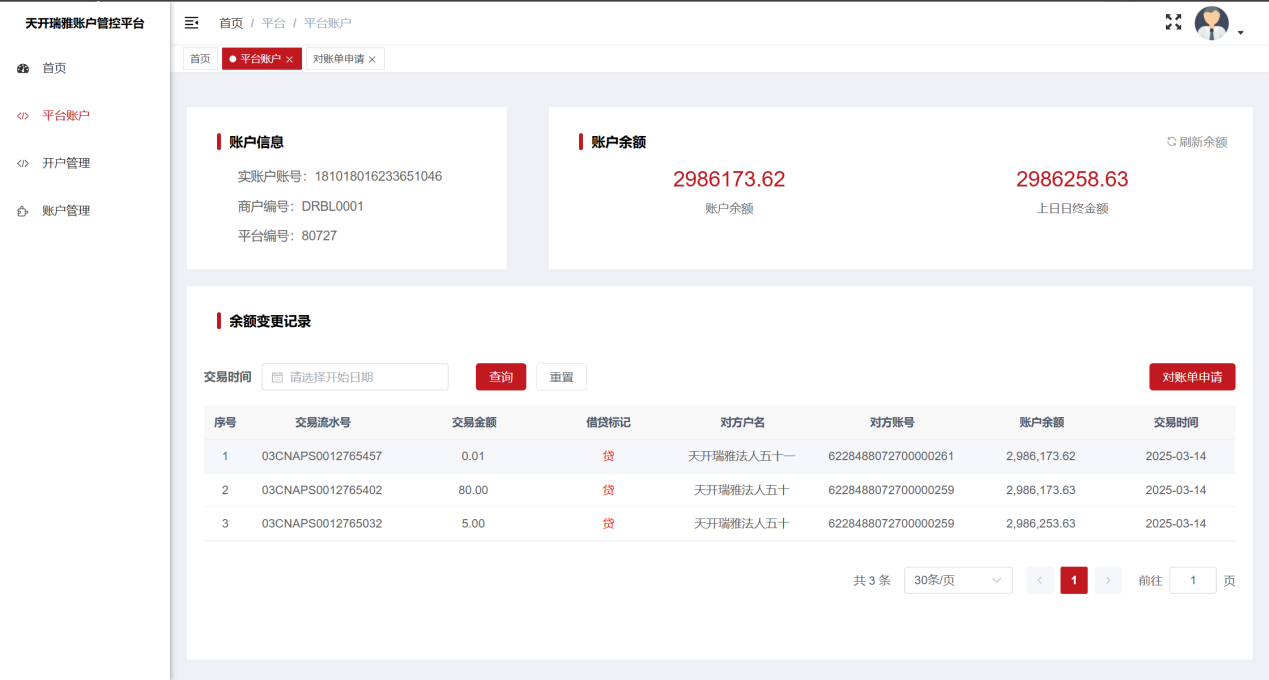Expand the dropdown arrow beside the avatar
The height and width of the screenshot is (680, 1269).
[1241, 33]
